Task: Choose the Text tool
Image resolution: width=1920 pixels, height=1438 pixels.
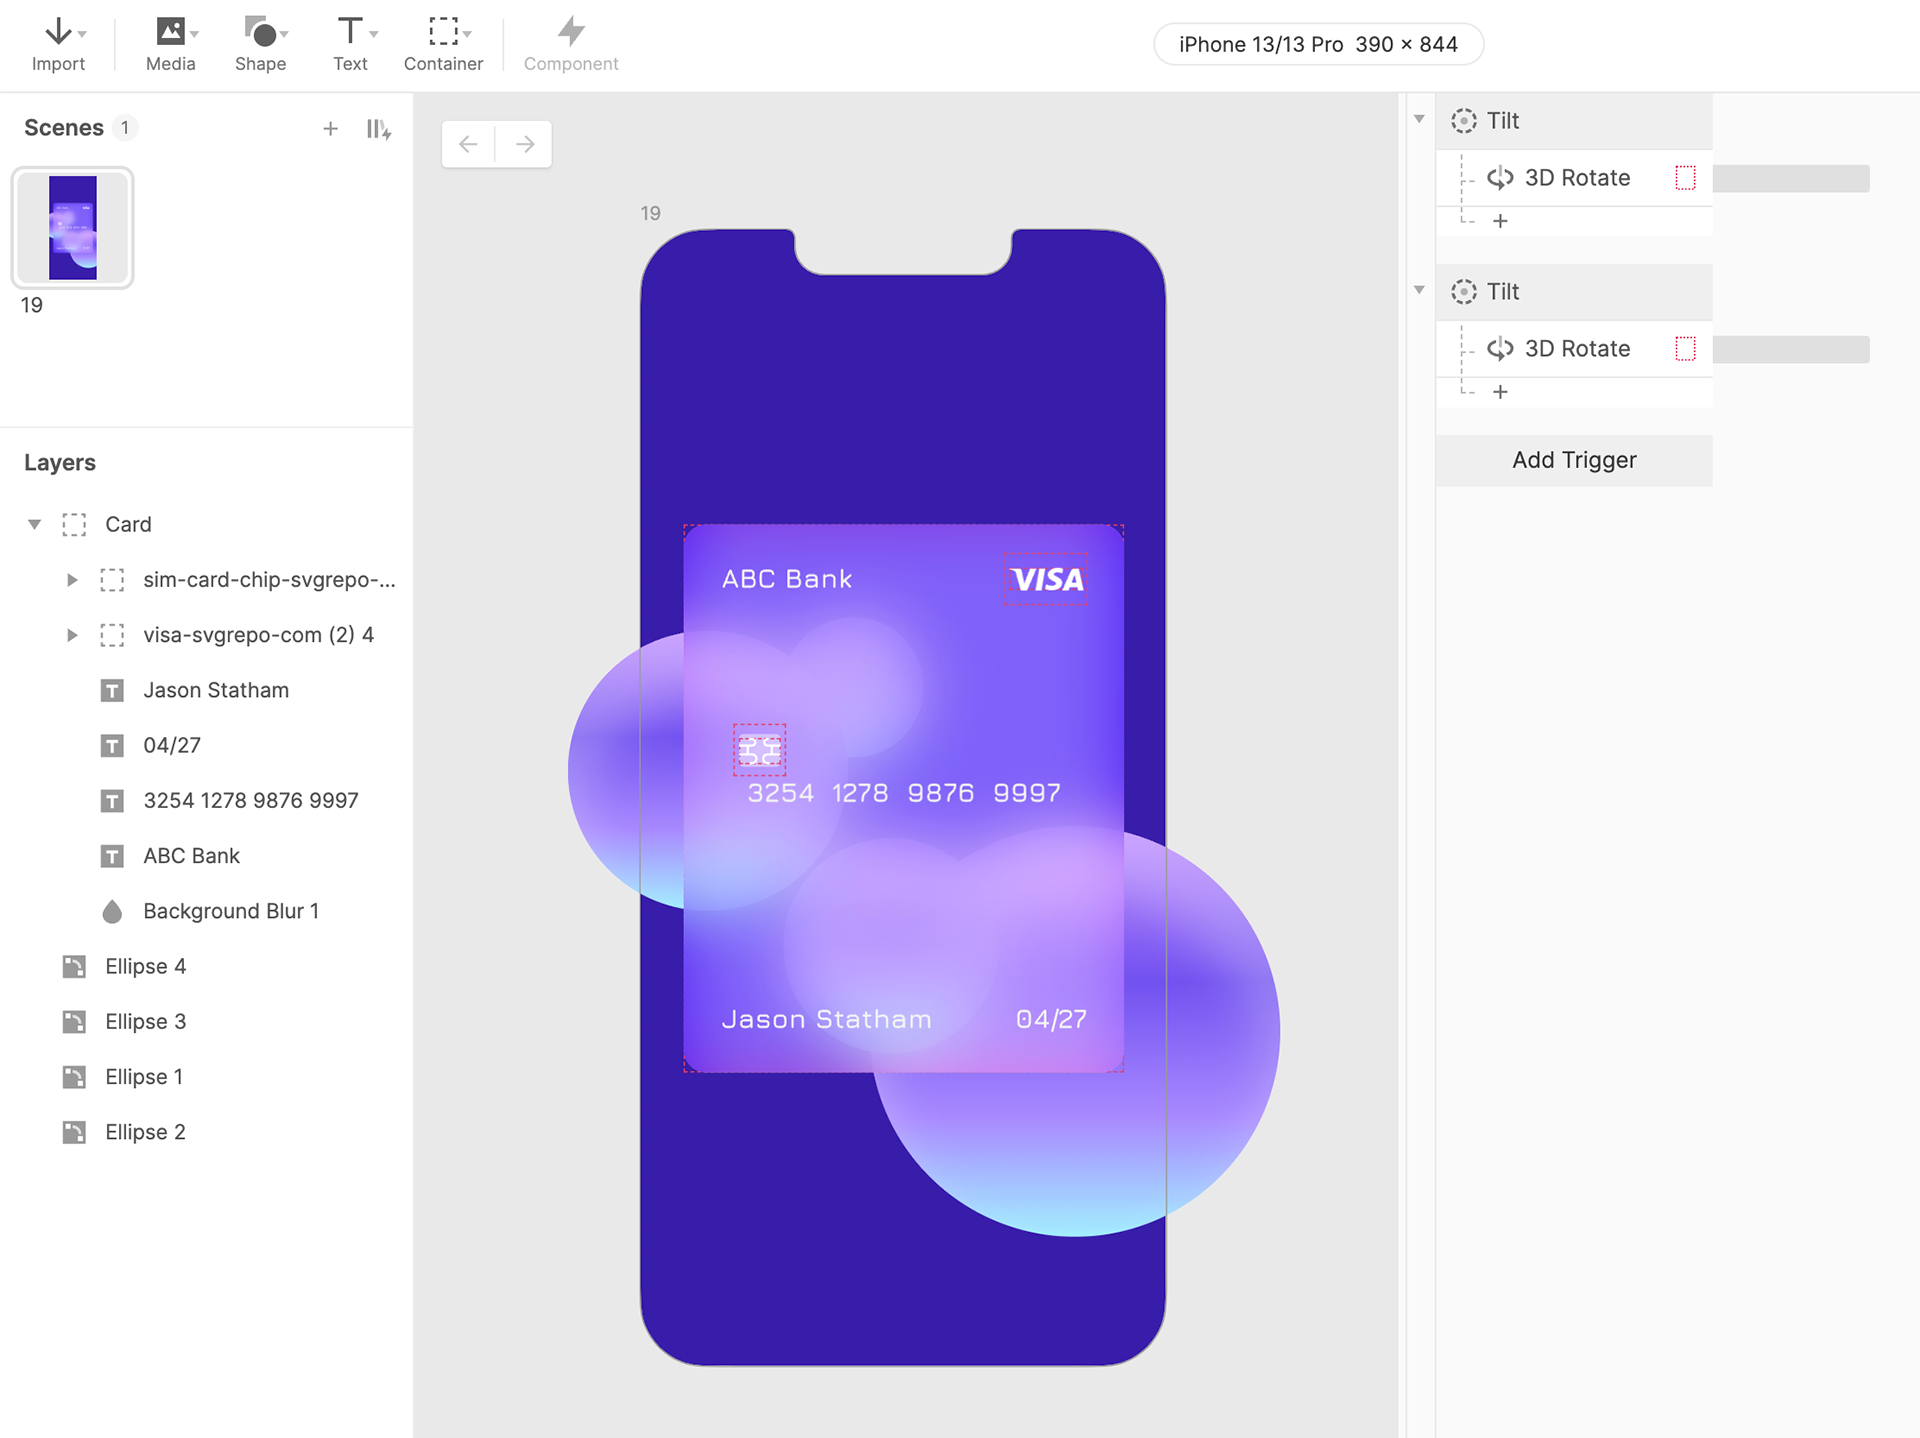Action: 350,44
